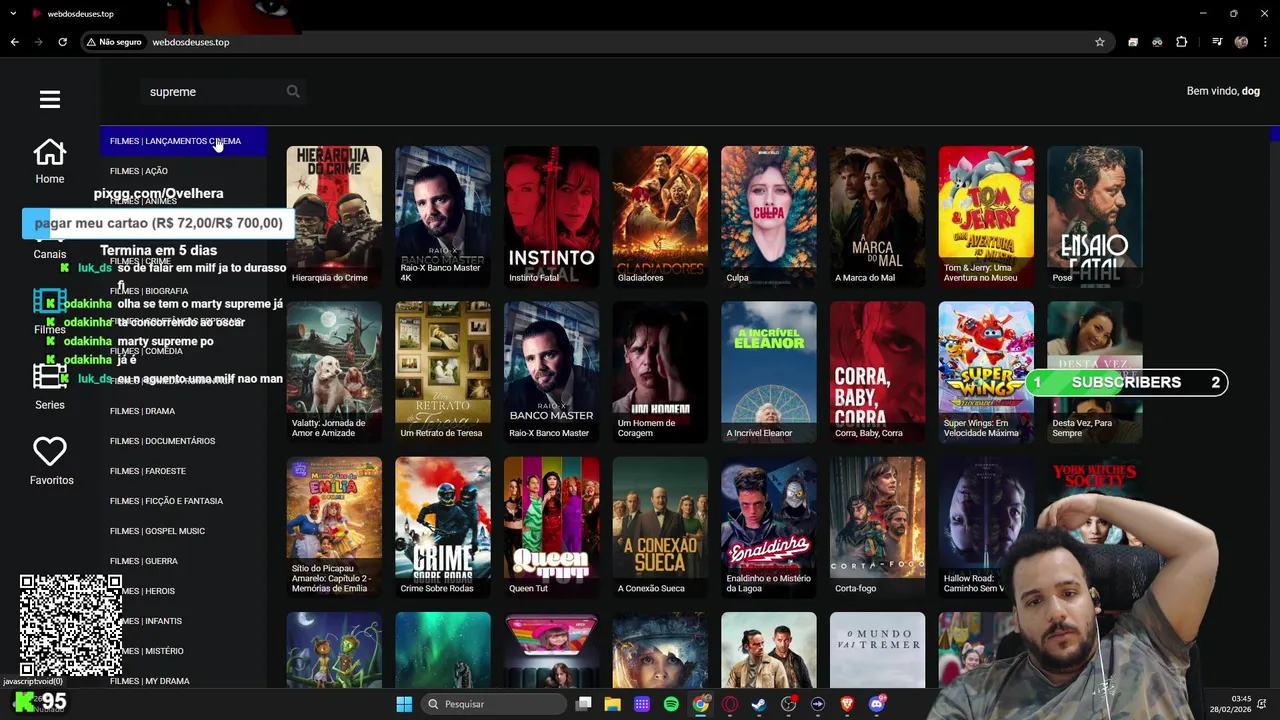Open the Chrome three-dot menu
The height and width of the screenshot is (720, 1280).
(1266, 42)
